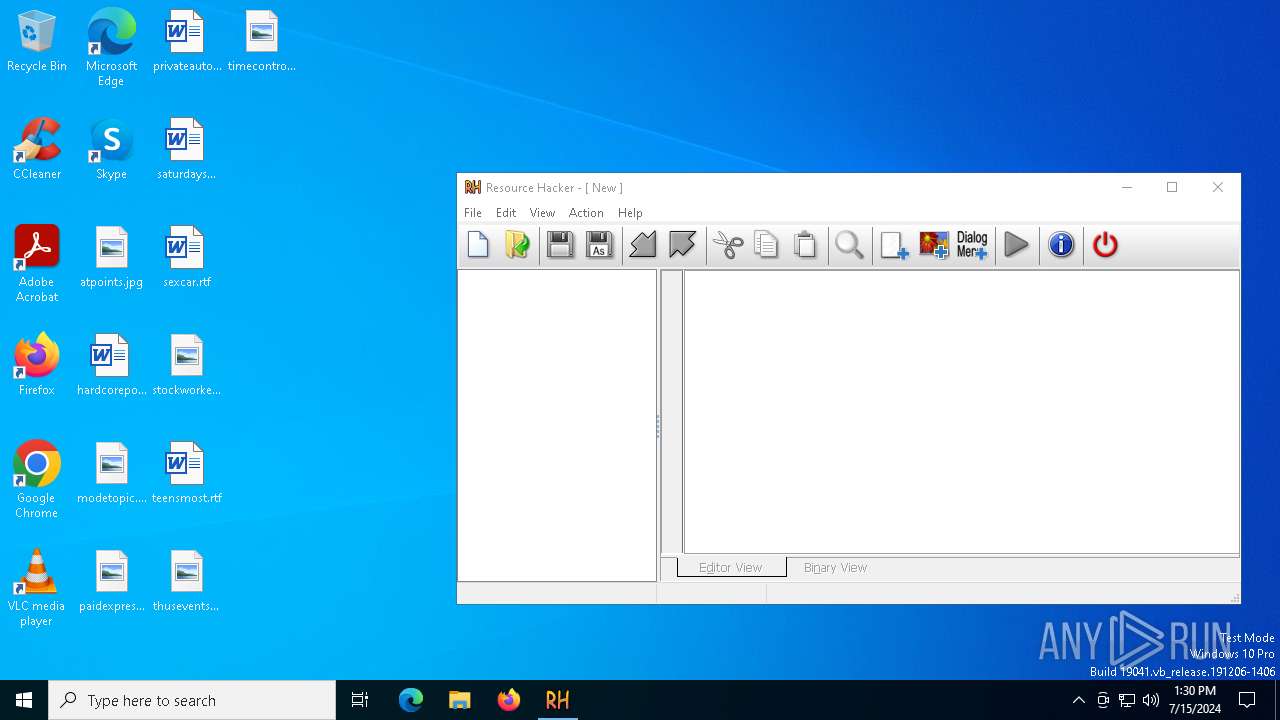The width and height of the screenshot is (1280, 720).
Task: Click the Add new resource icon
Action: (x=894, y=245)
